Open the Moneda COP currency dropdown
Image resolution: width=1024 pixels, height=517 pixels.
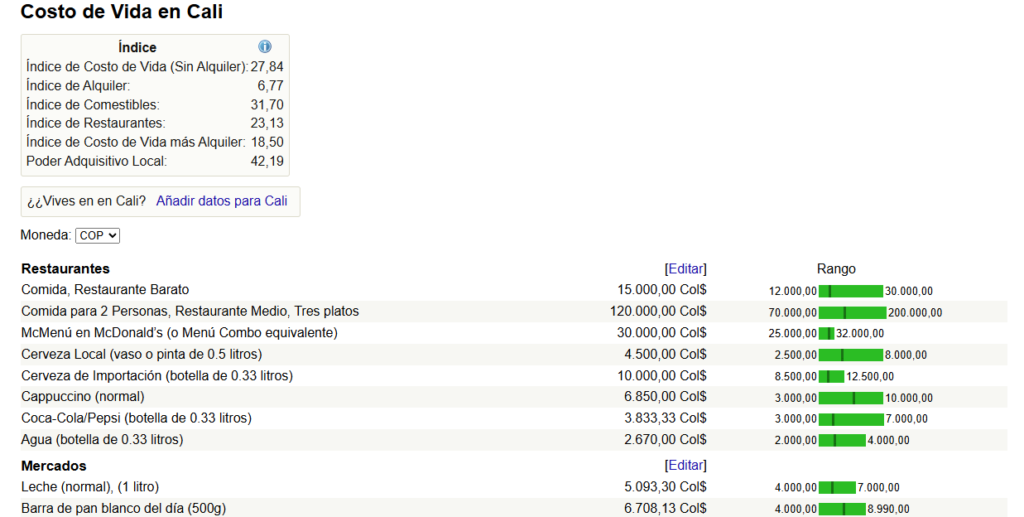(98, 235)
